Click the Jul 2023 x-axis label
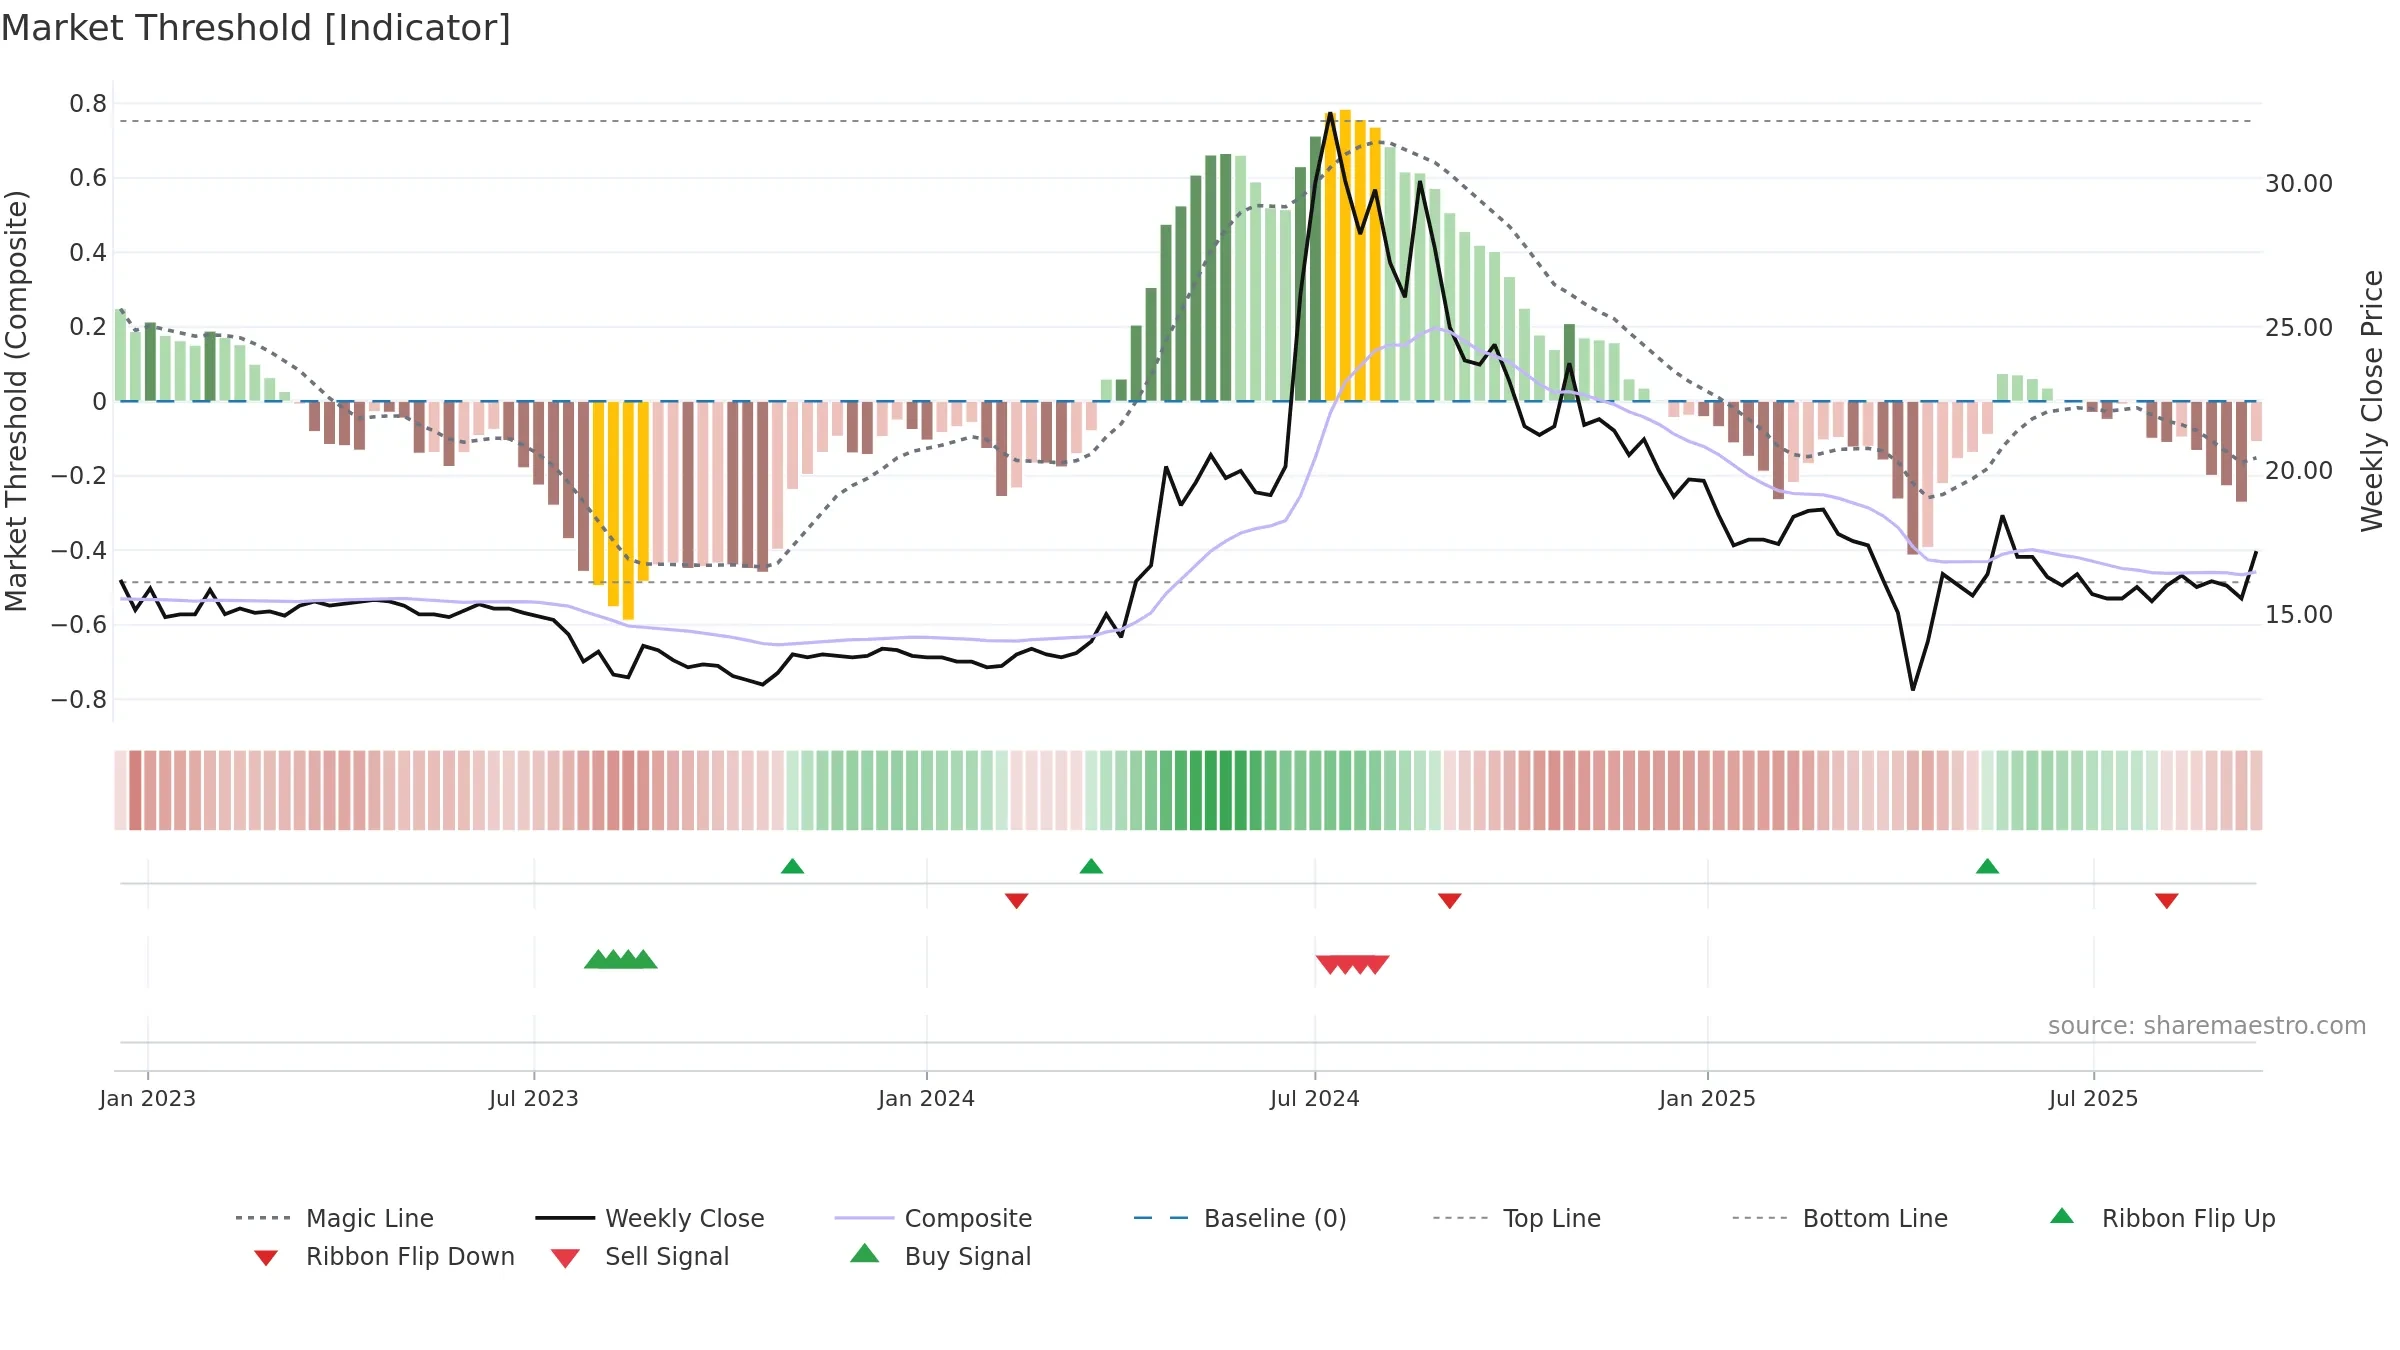The height and width of the screenshot is (1350, 2400). 534,1098
